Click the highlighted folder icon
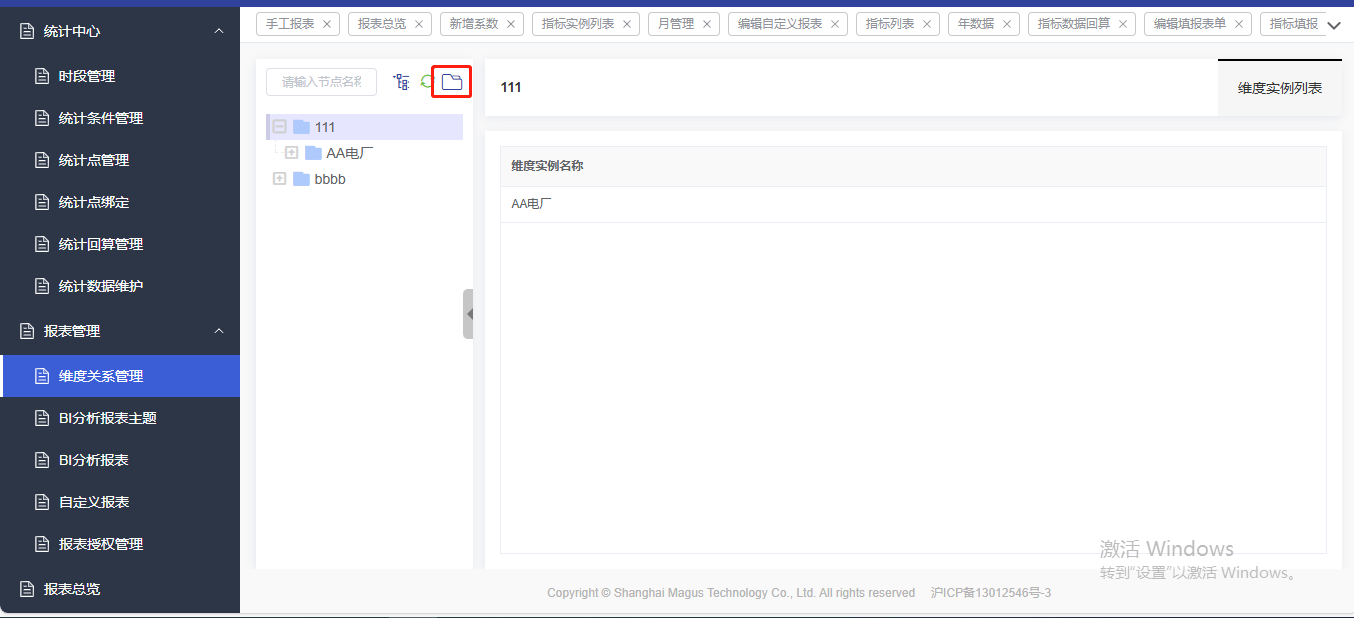Image resolution: width=1354 pixels, height=618 pixels. click(x=452, y=82)
